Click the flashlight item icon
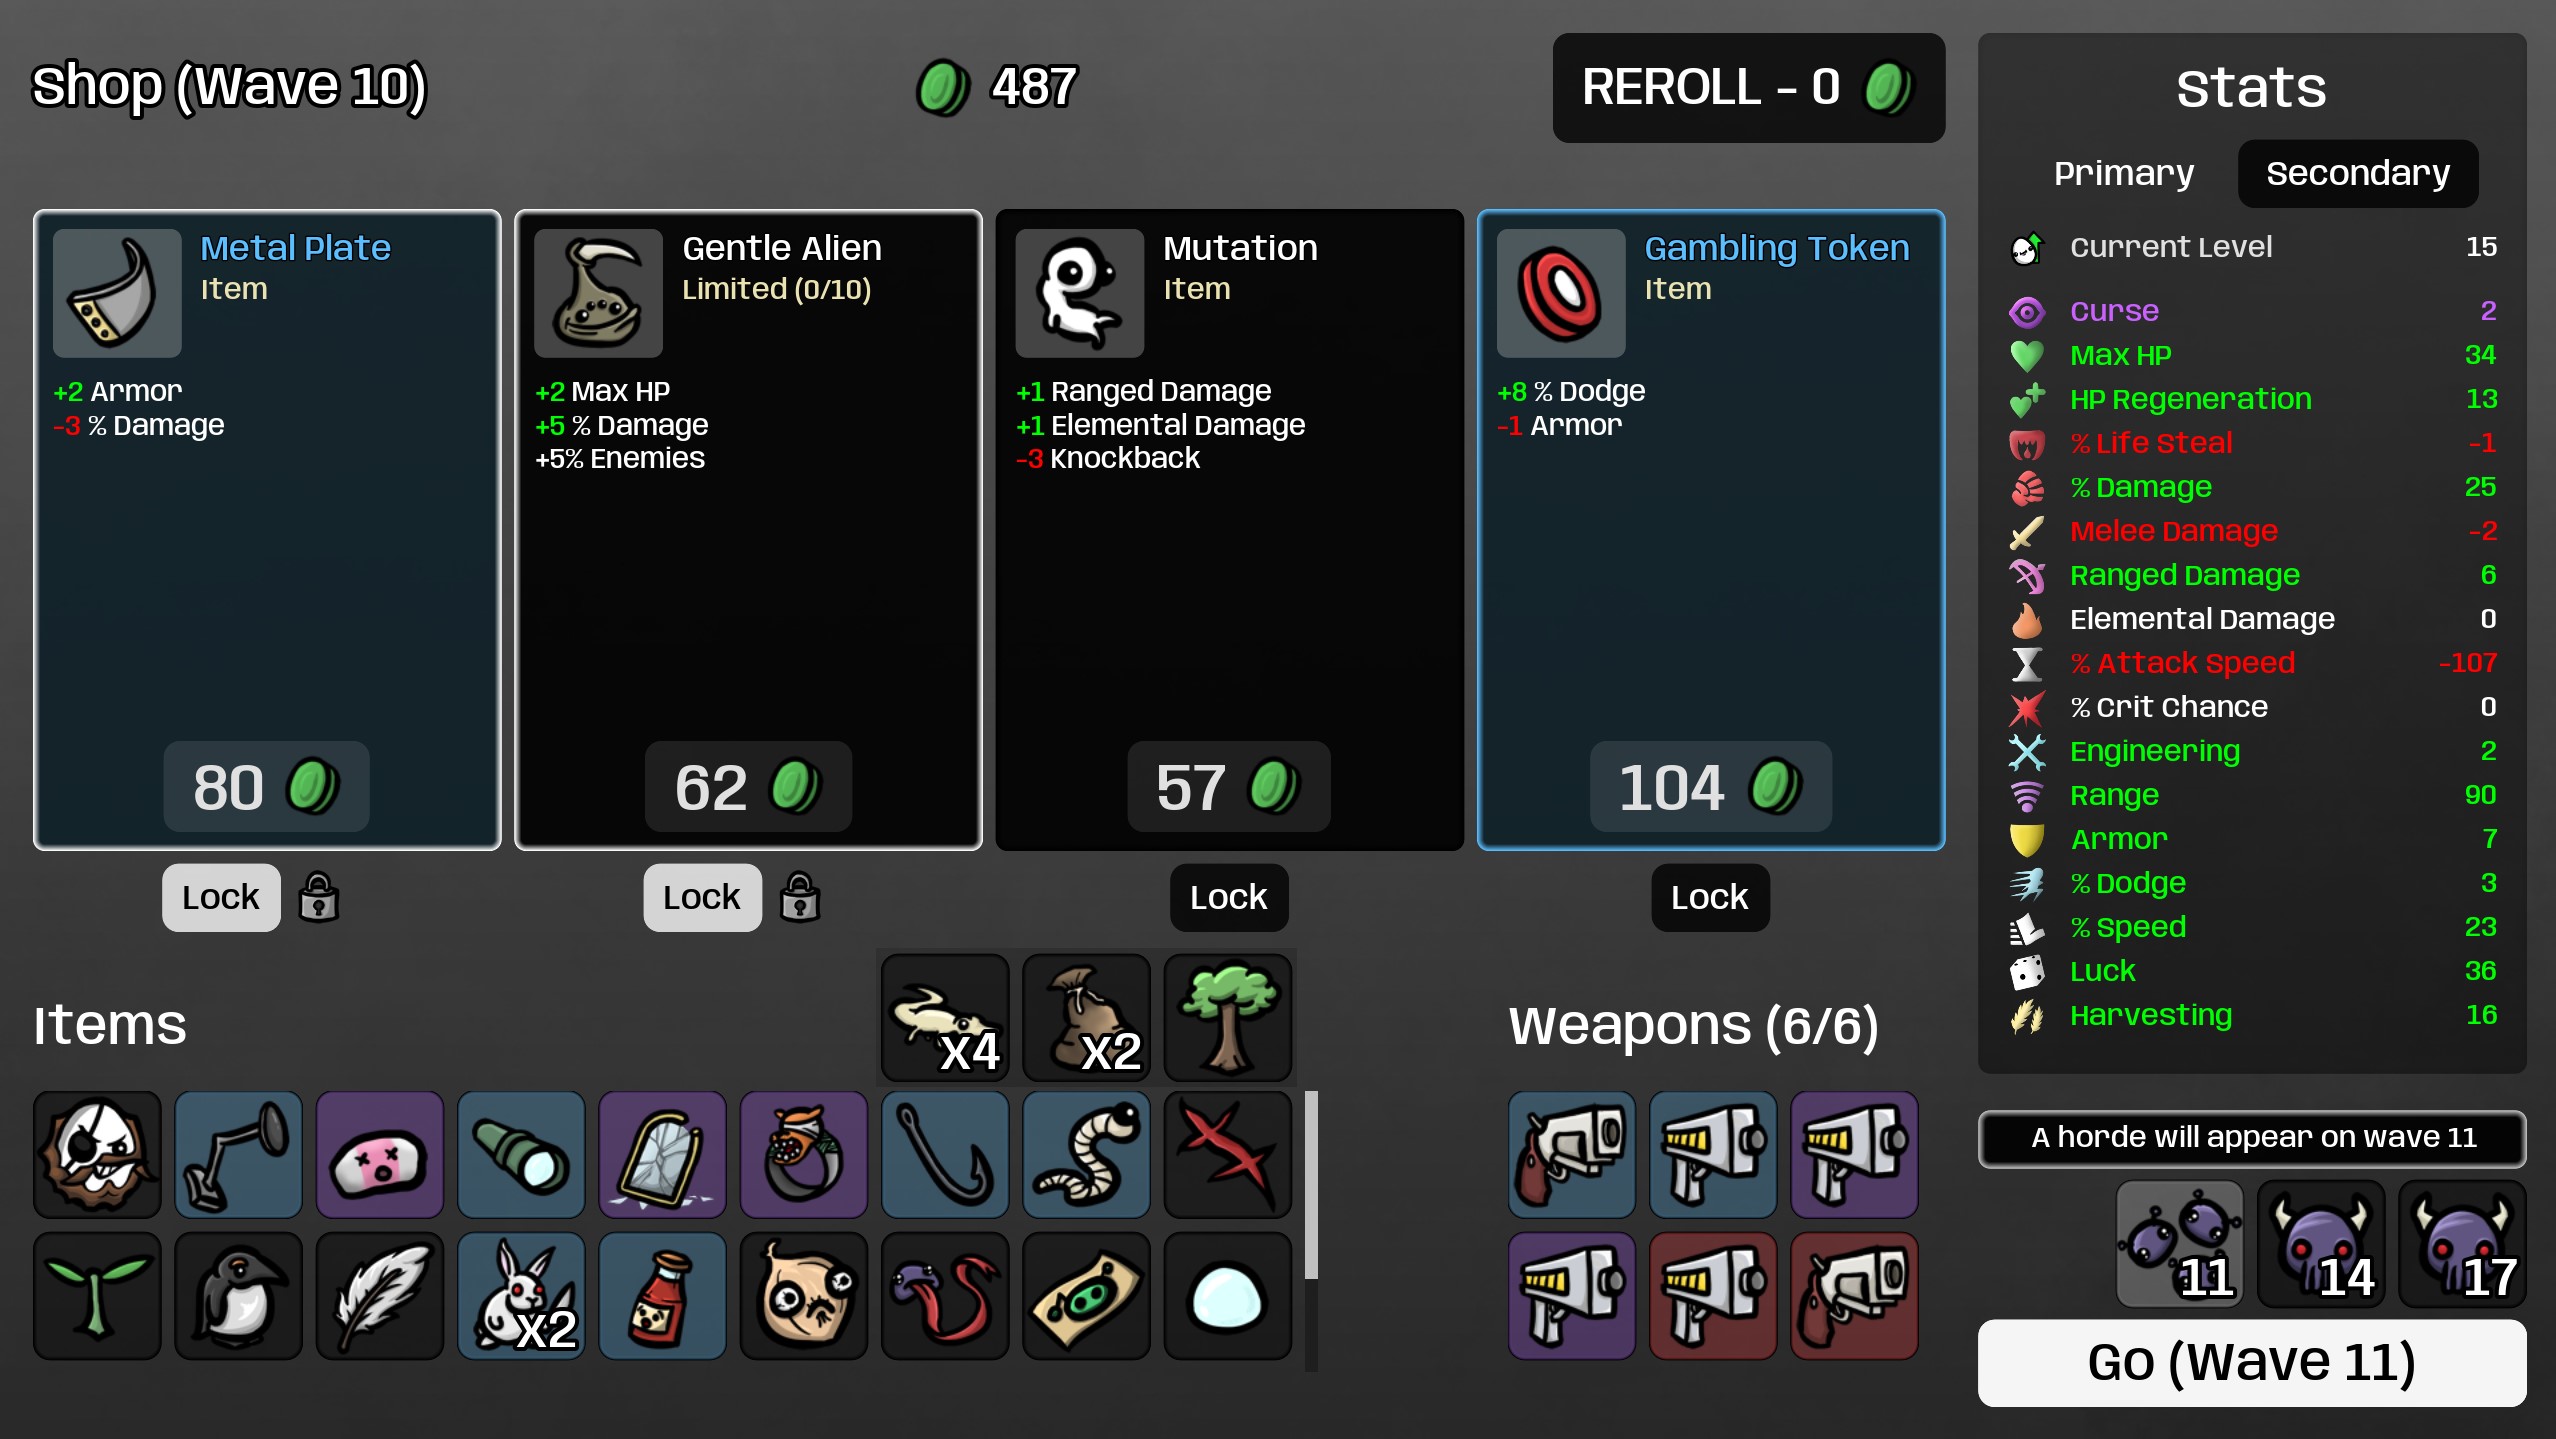The width and height of the screenshot is (2556, 1439). pyautogui.click(x=521, y=1155)
